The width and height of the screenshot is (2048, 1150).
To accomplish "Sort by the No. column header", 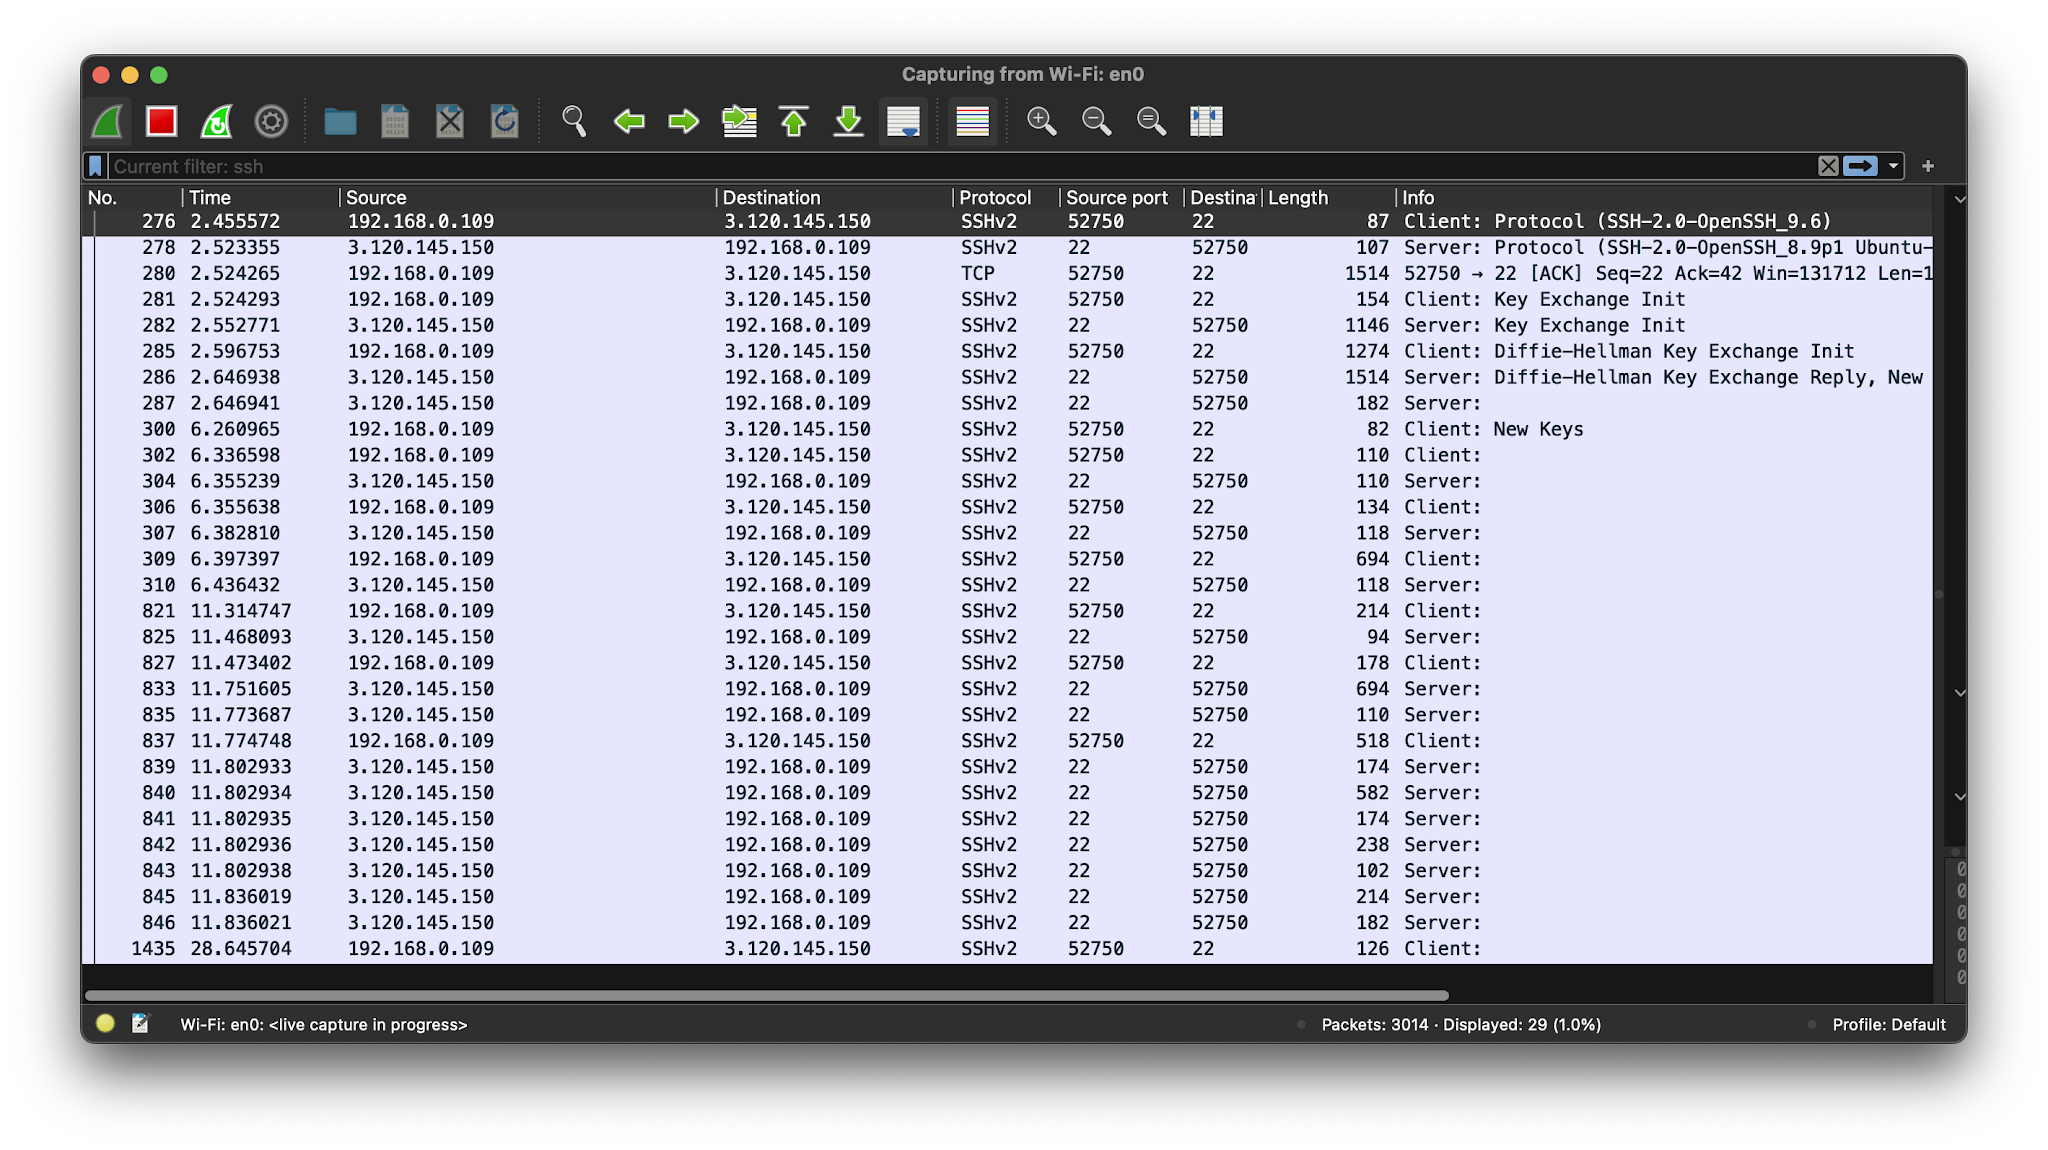I will (132, 198).
